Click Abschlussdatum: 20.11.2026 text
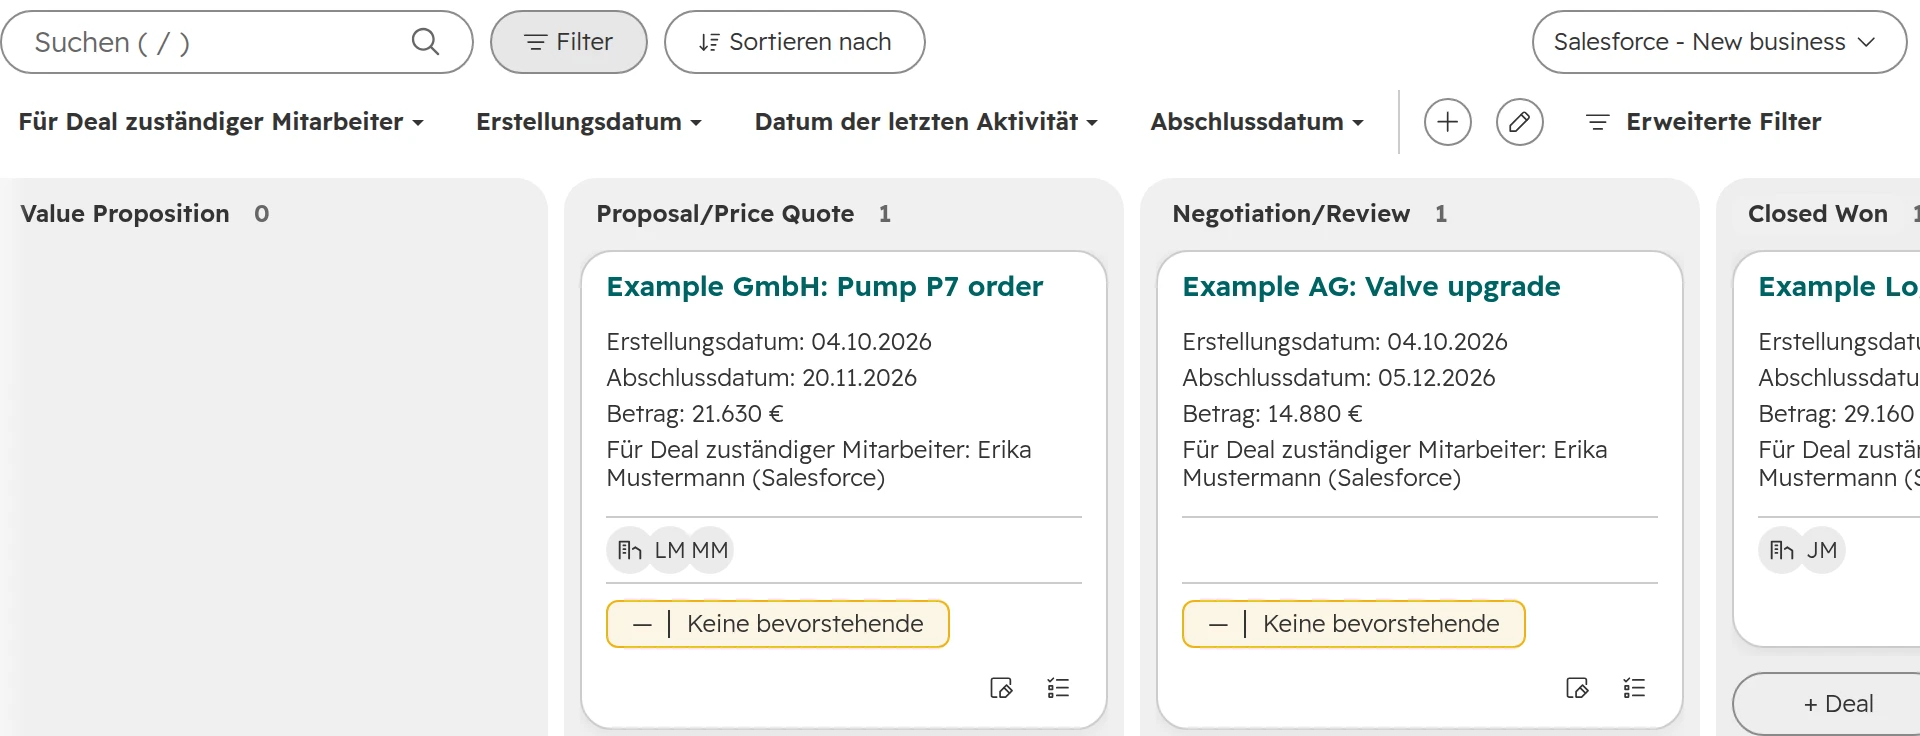 (762, 378)
